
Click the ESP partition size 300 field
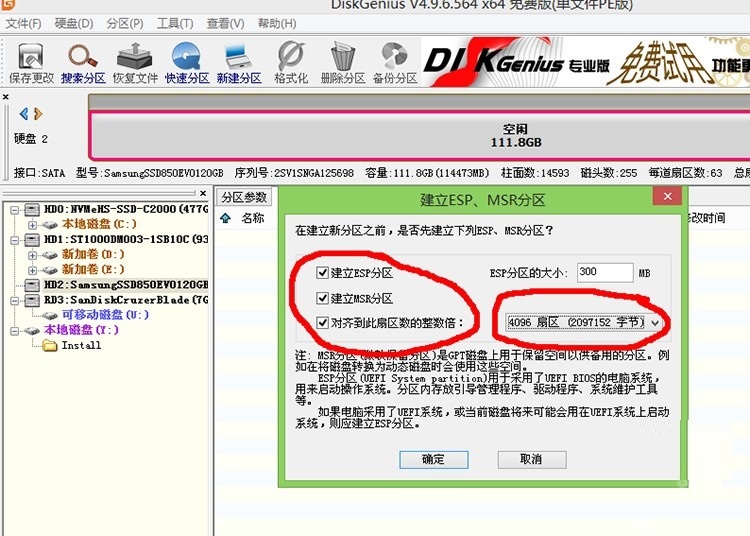605,273
